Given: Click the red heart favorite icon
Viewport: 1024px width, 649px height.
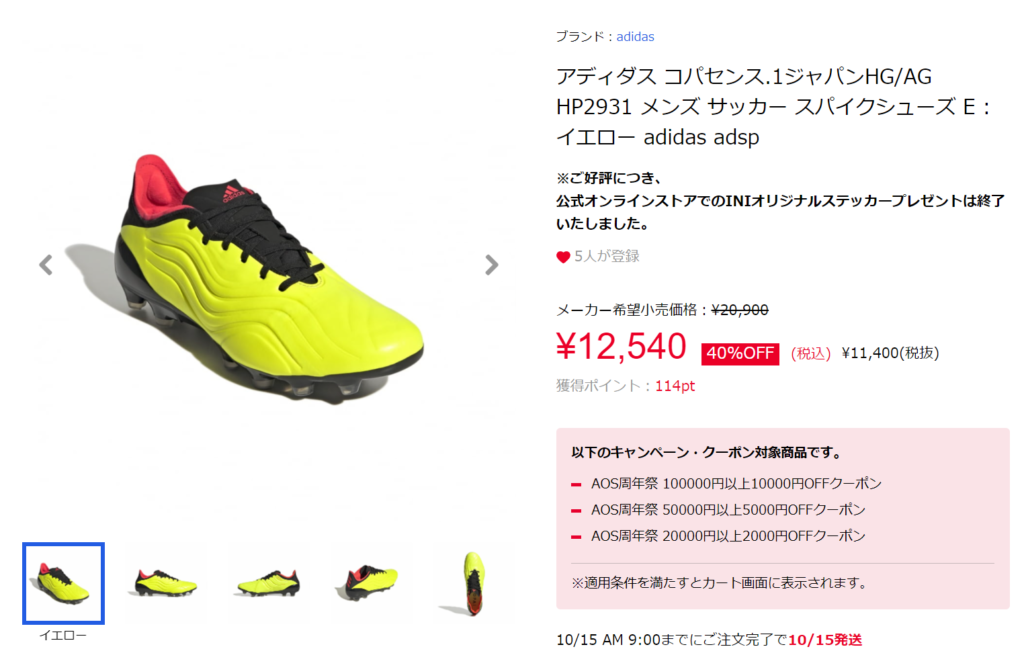Looking at the screenshot, I should (x=563, y=257).
